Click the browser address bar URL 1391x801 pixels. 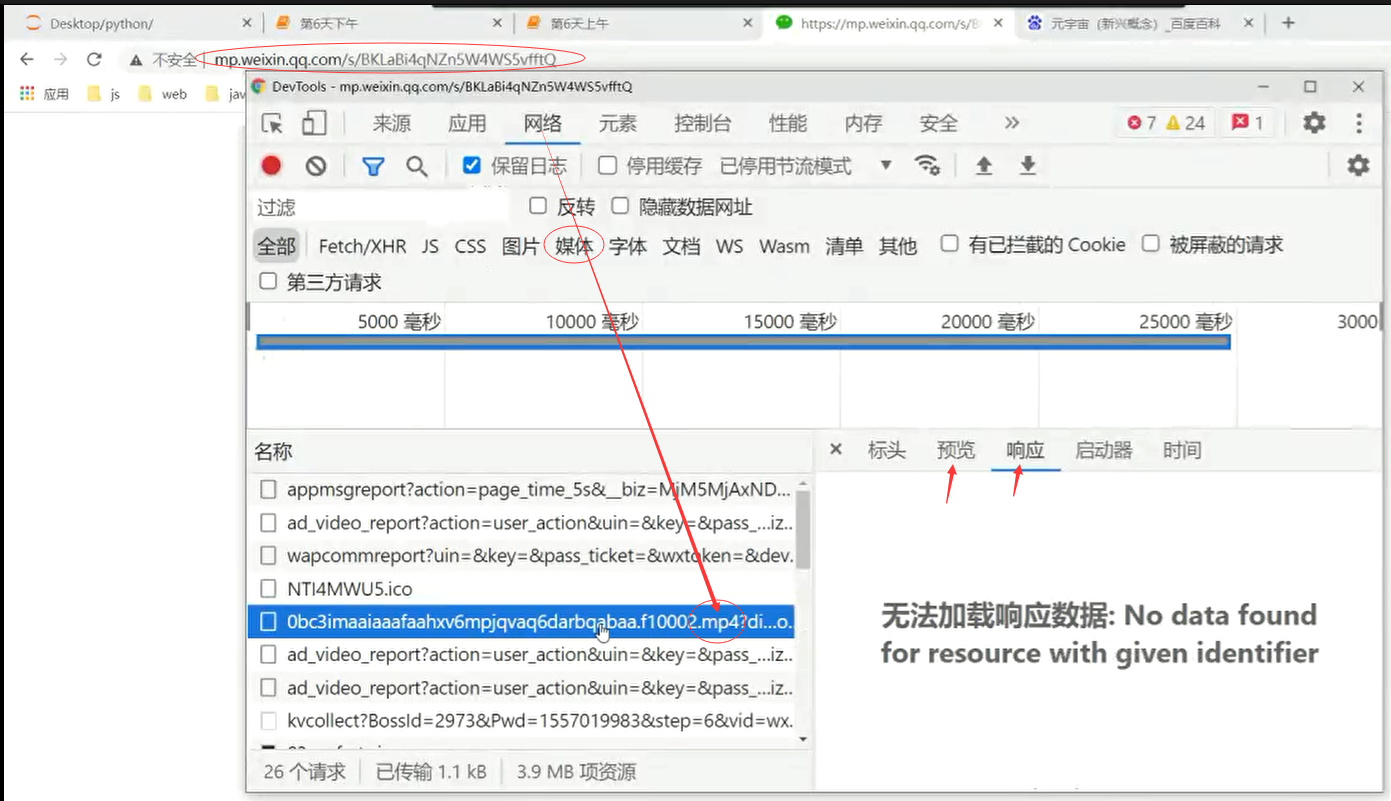click(385, 60)
